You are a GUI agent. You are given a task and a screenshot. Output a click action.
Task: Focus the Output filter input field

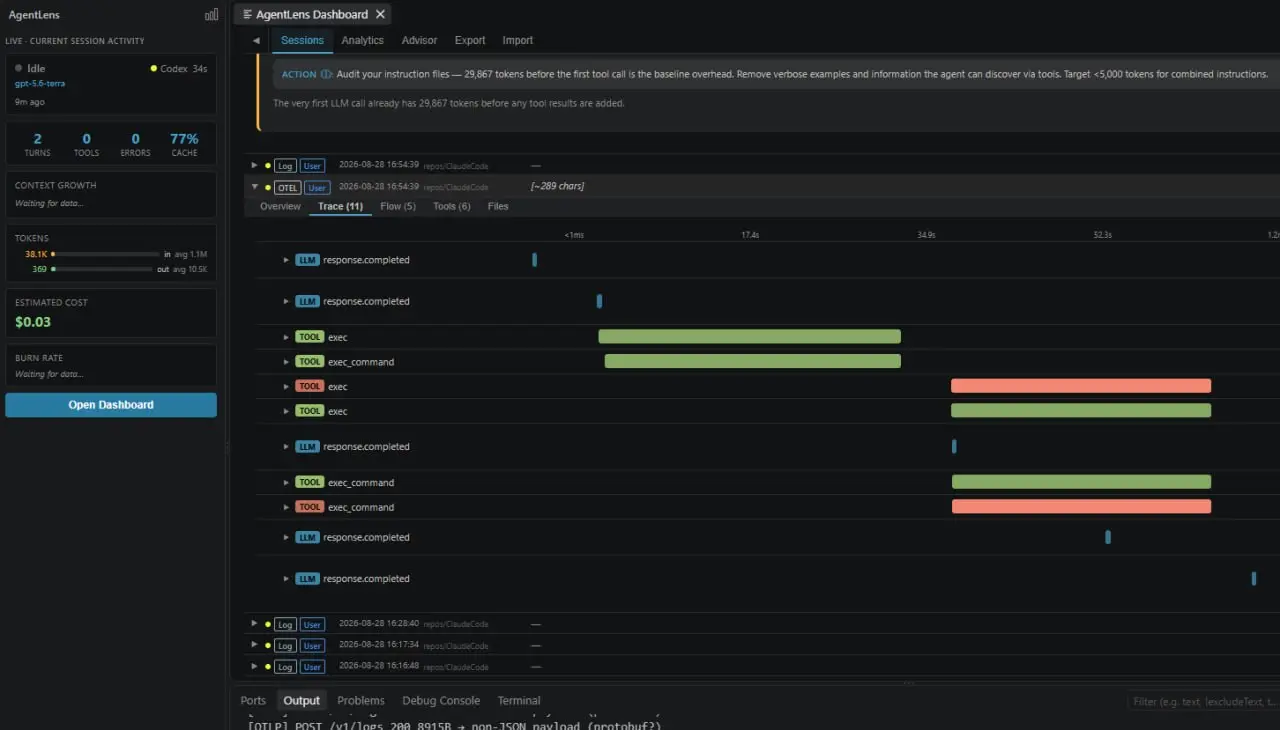tap(1203, 702)
